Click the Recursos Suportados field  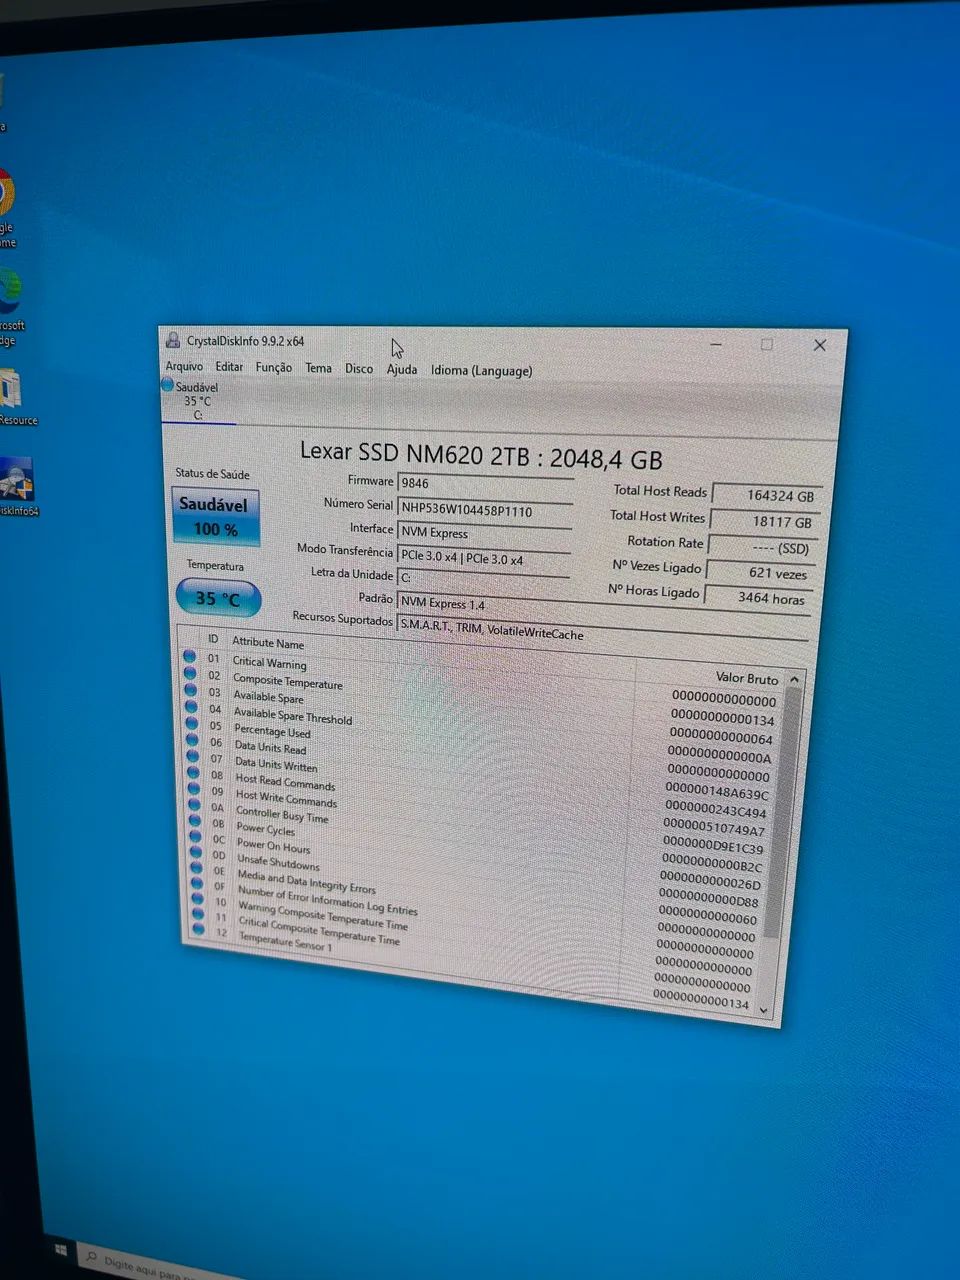pos(604,631)
